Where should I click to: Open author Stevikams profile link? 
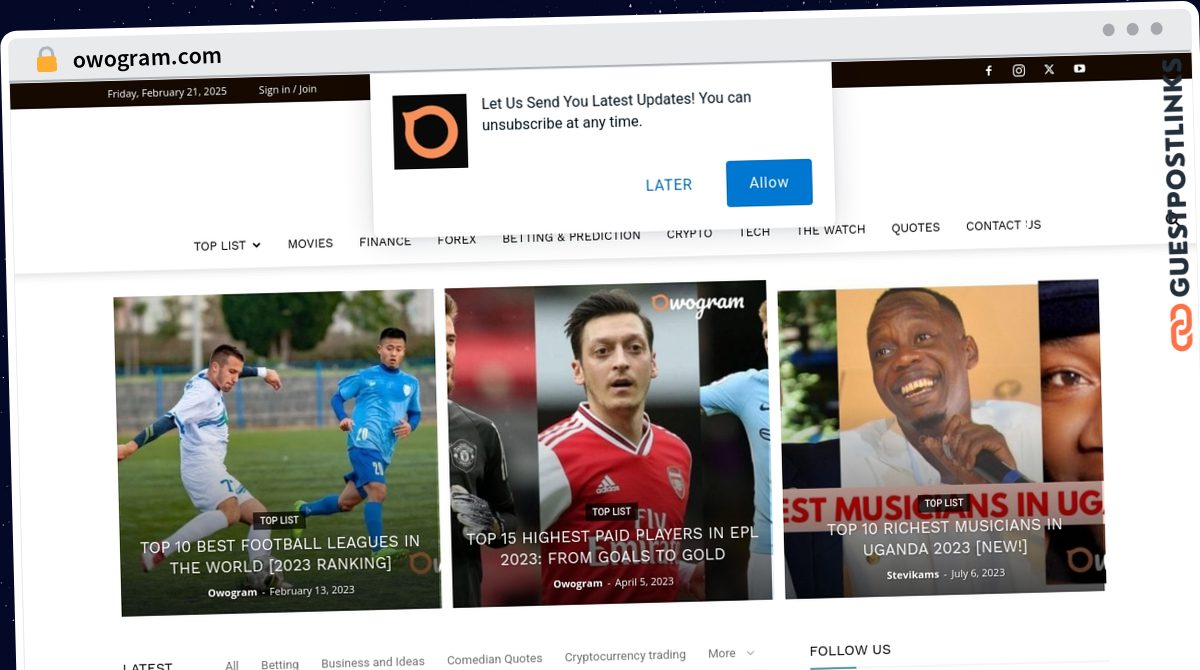[912, 575]
